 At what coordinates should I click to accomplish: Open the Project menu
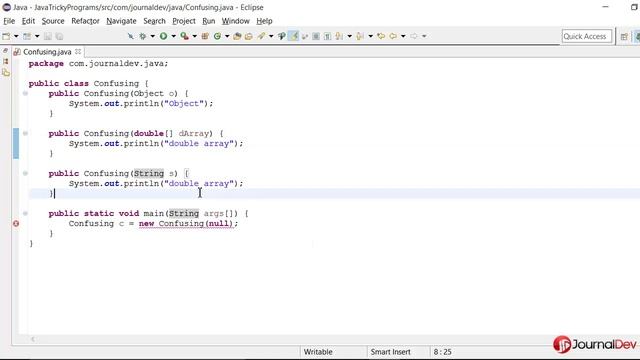184,21
